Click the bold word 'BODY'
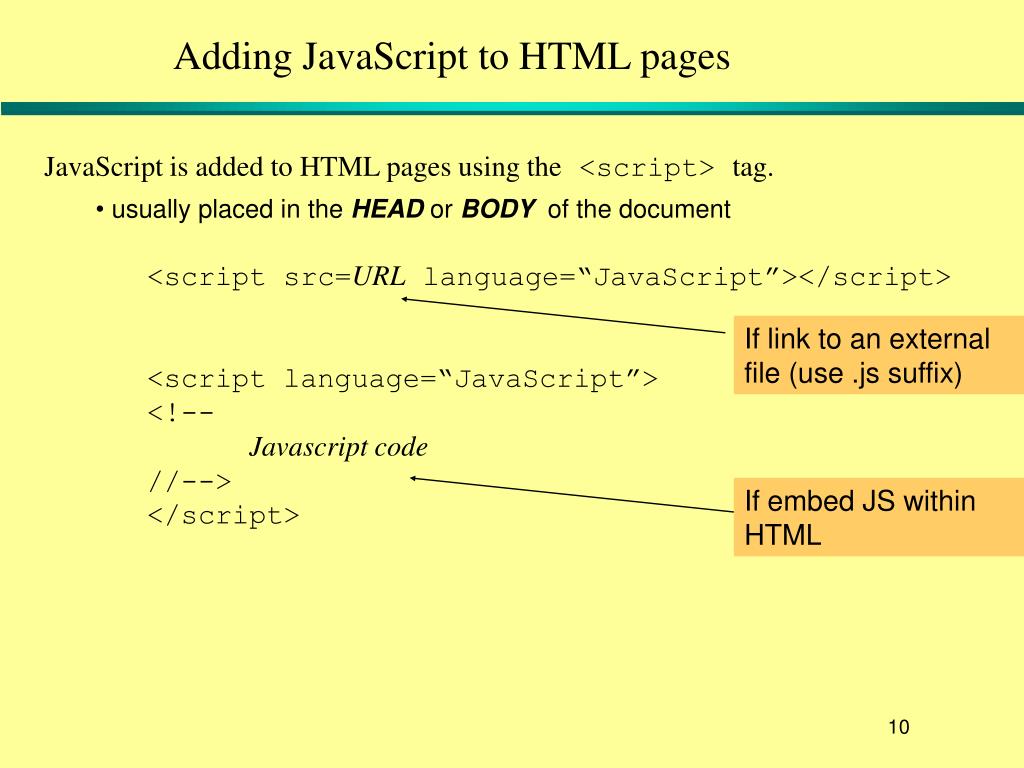This screenshot has width=1024, height=768. pyautogui.click(x=498, y=209)
